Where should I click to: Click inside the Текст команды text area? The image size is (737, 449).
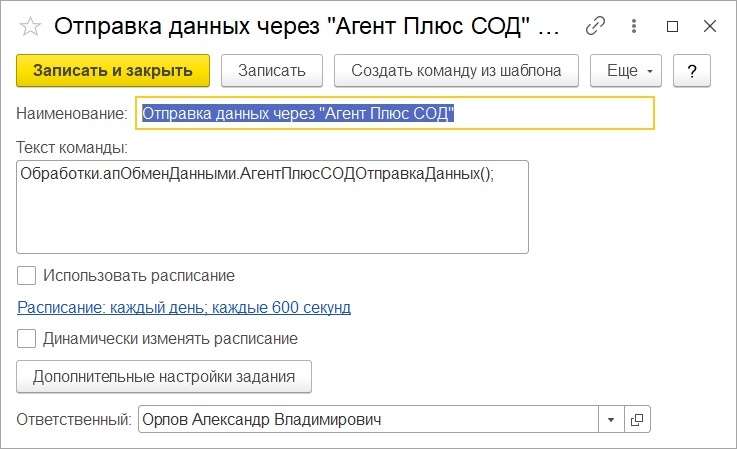272,207
